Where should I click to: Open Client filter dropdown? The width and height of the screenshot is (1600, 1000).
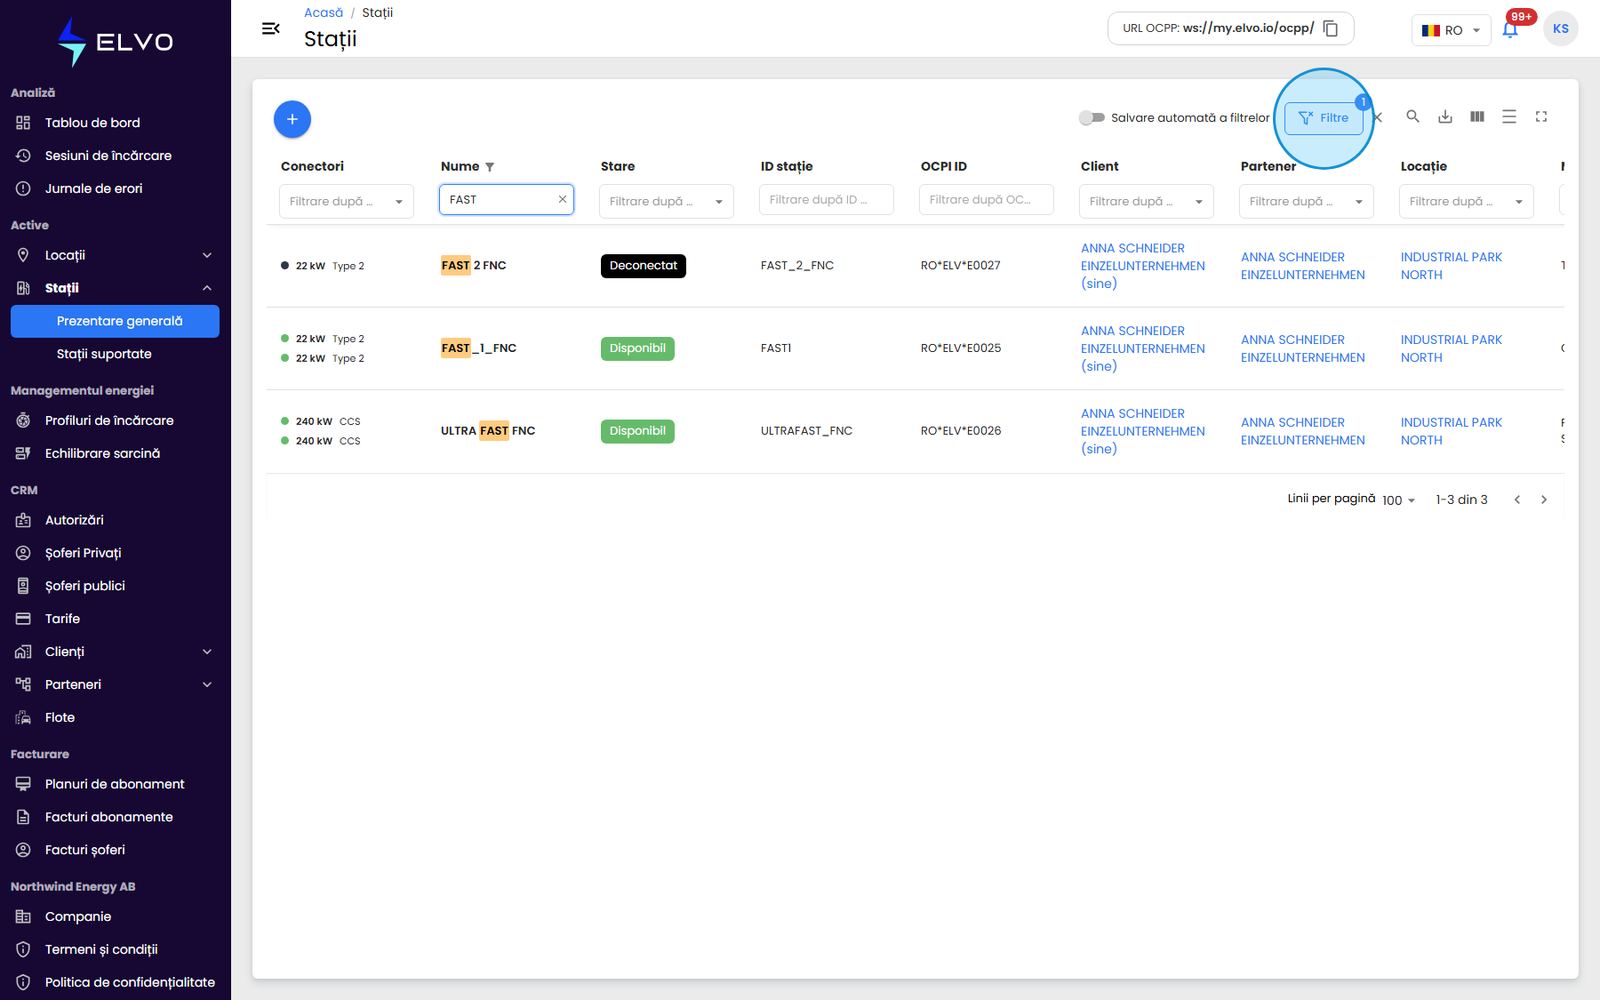coord(1146,201)
